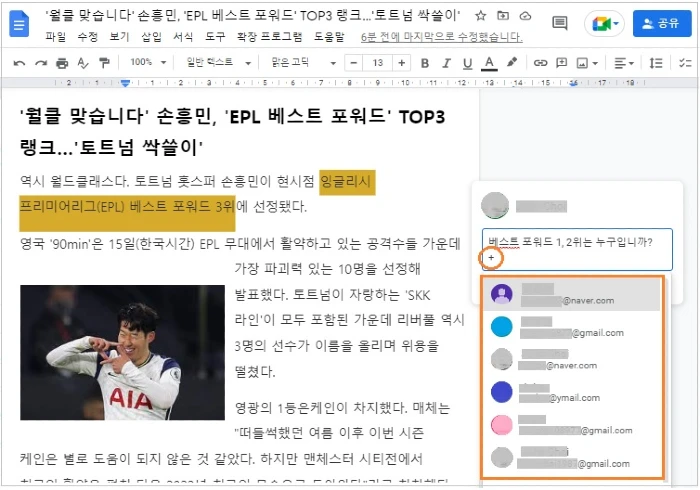Screen dimensions: 700x490
Task: Open the 일반 텍스트 style dropdown
Action: [218, 62]
